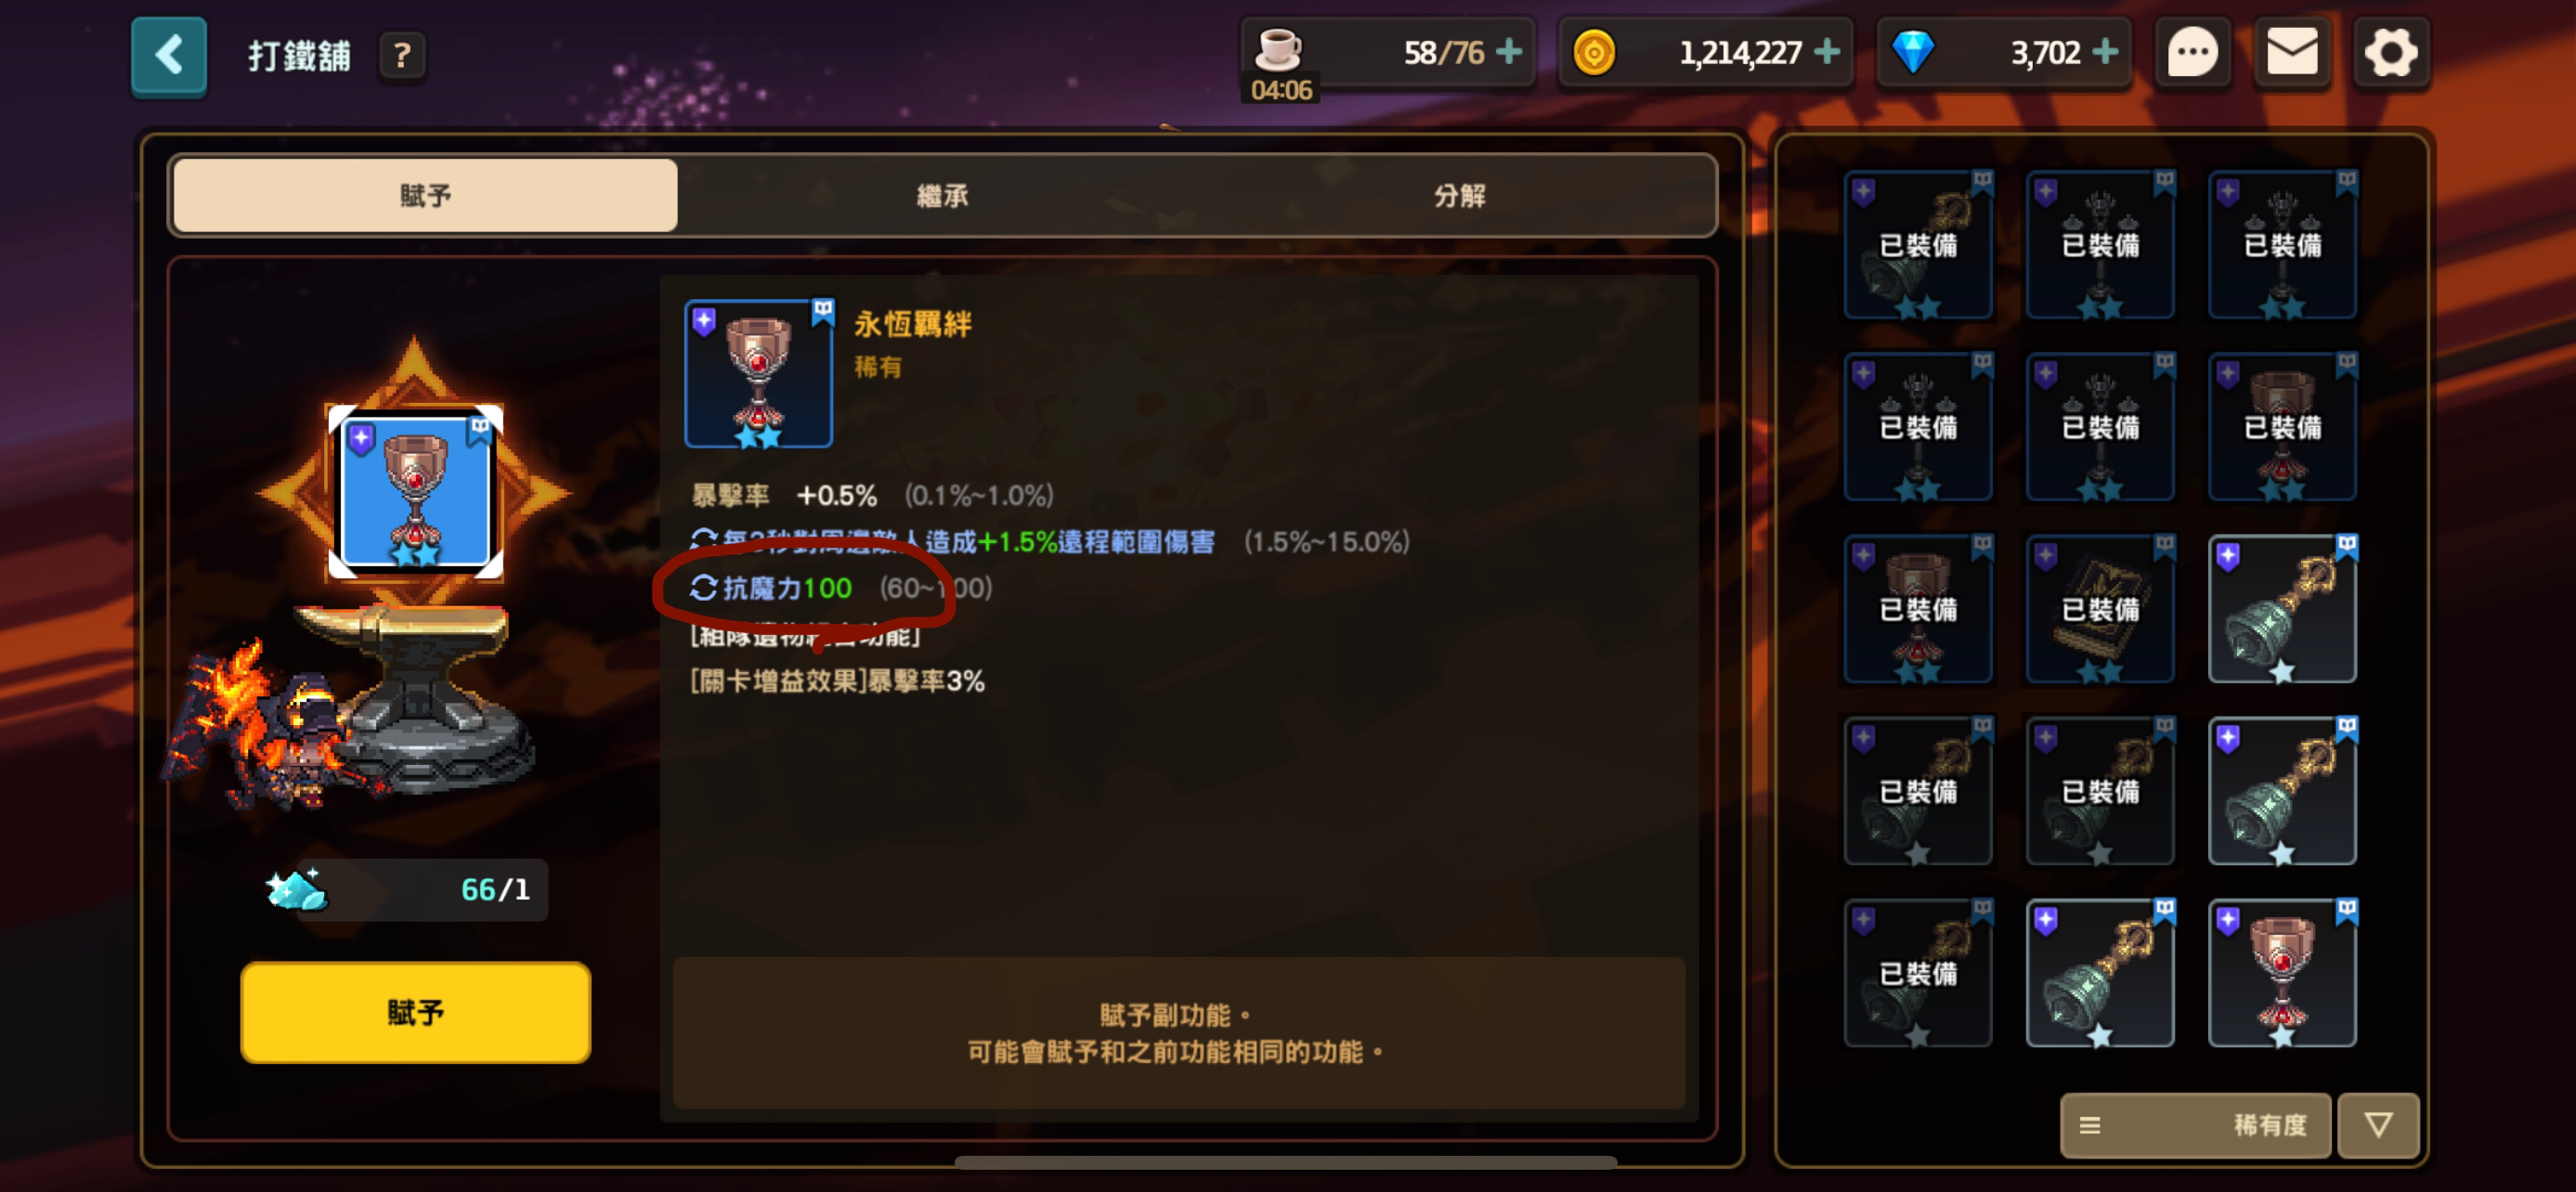The image size is (2576, 1192).
Task: Click the goblet item on the anvil slot
Action: 415,492
